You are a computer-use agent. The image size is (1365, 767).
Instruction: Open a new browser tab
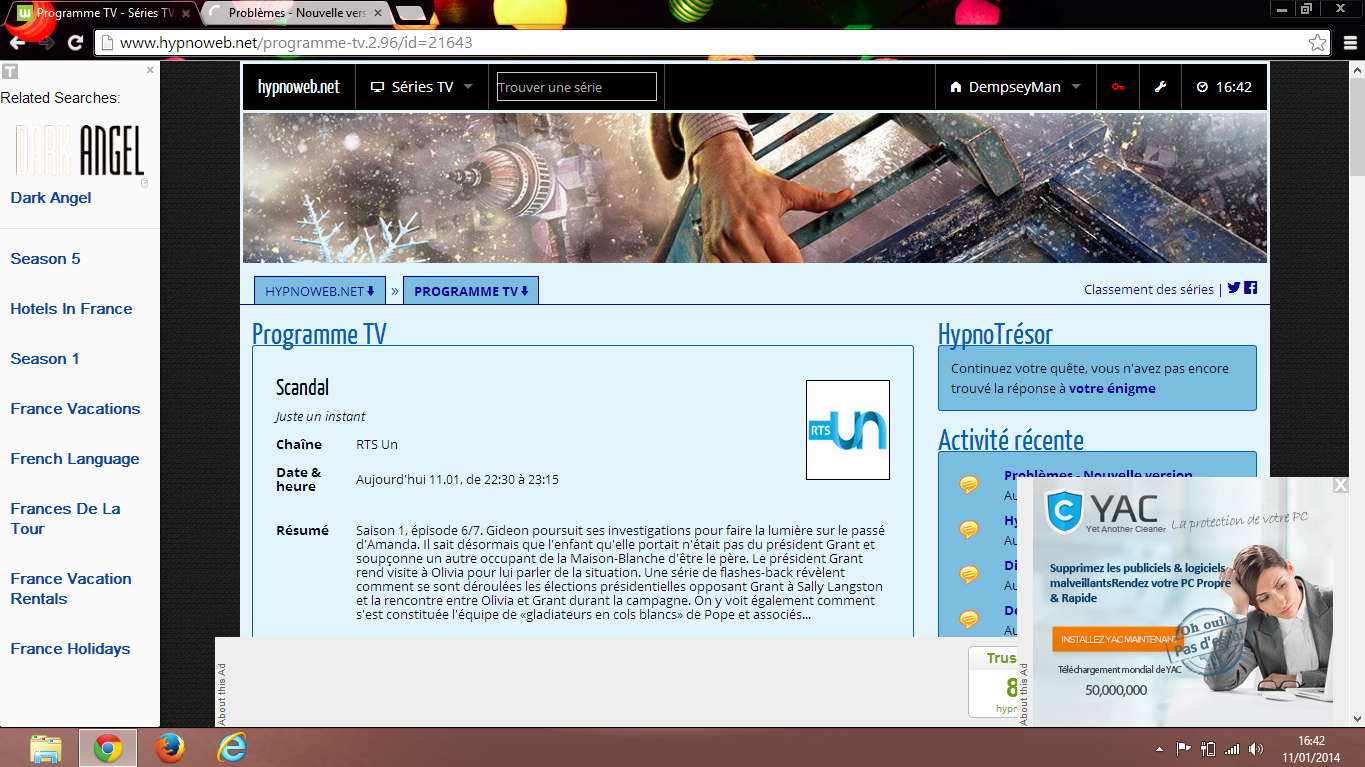(x=410, y=13)
